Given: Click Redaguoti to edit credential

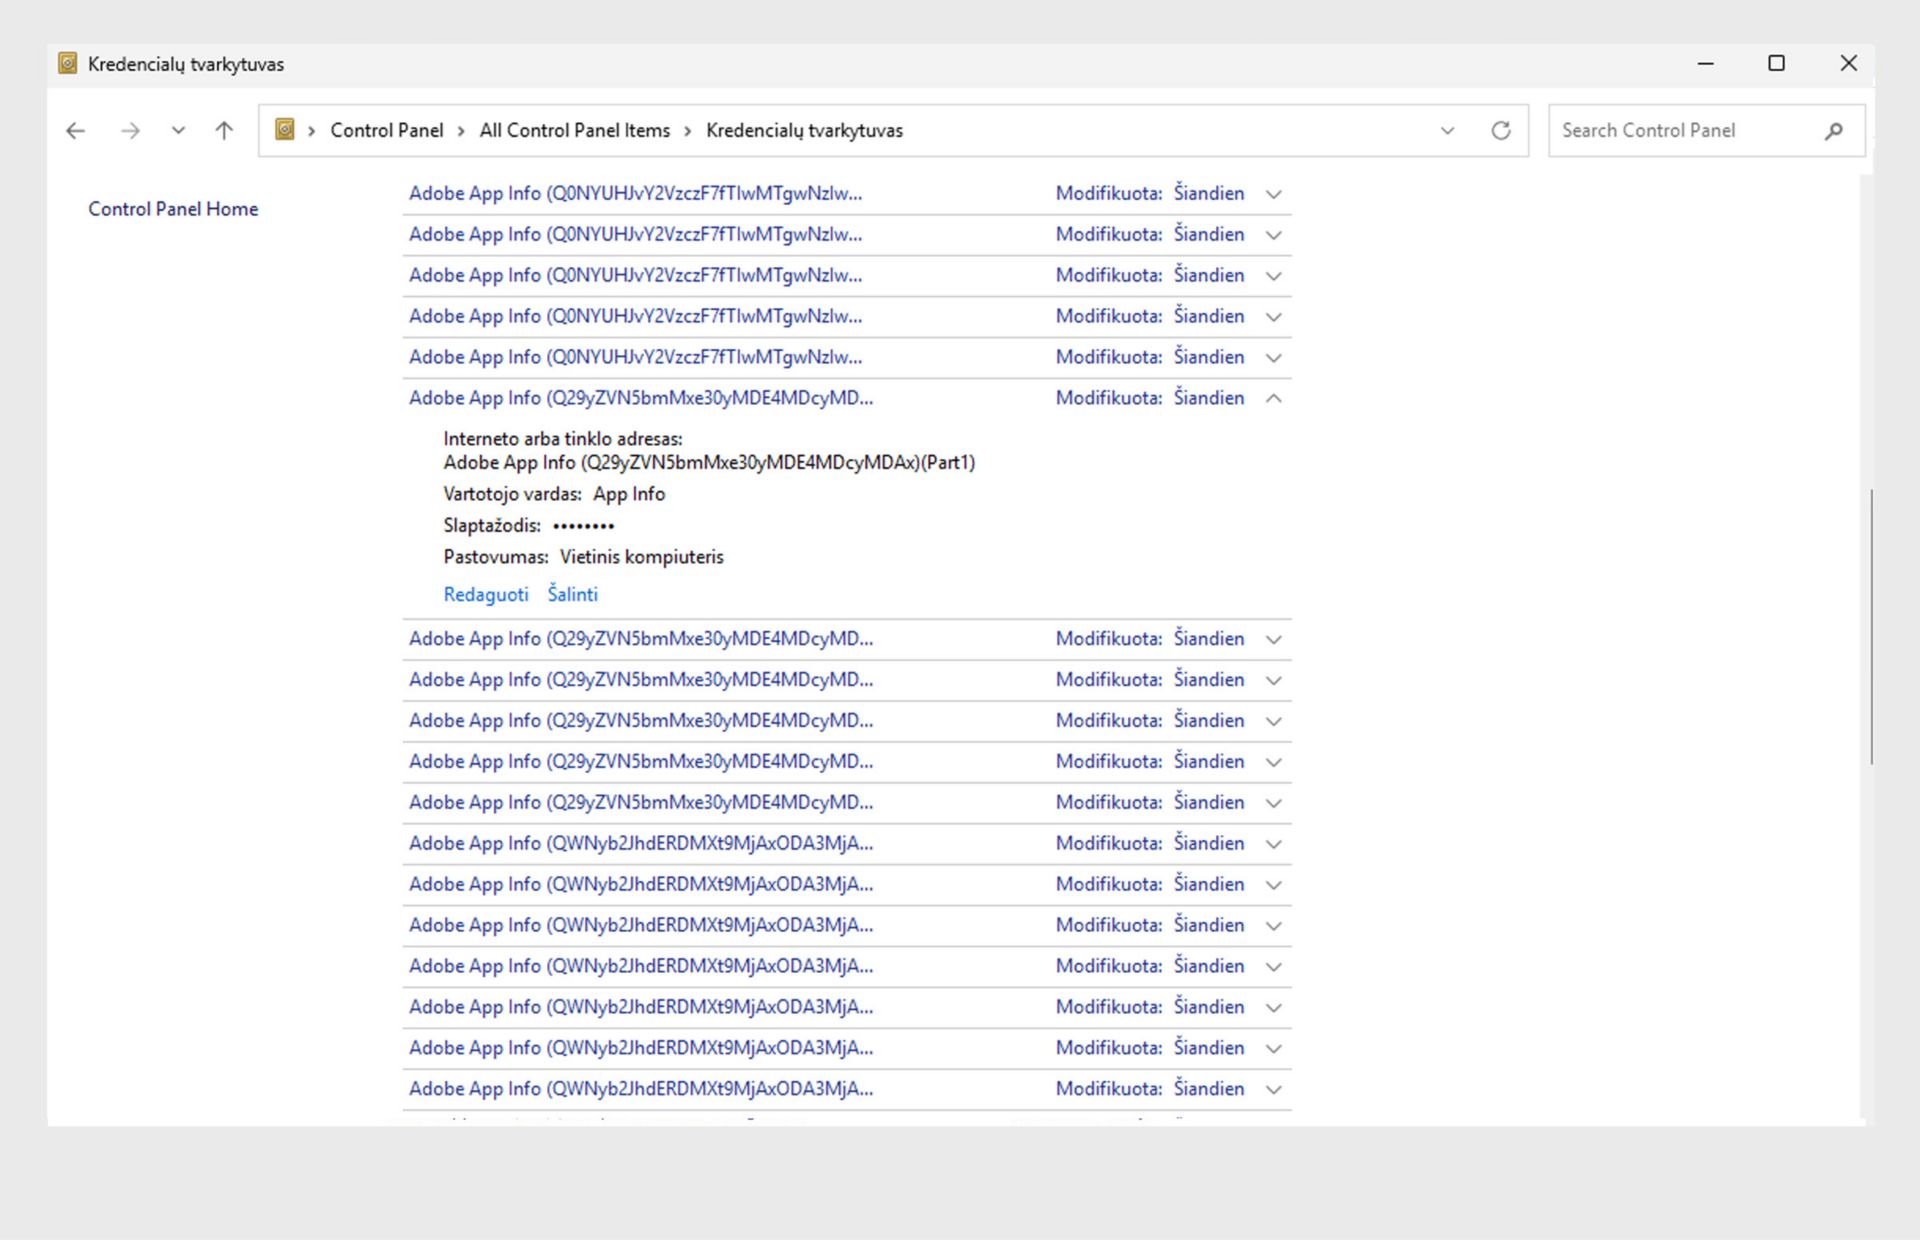Looking at the screenshot, I should 486,594.
